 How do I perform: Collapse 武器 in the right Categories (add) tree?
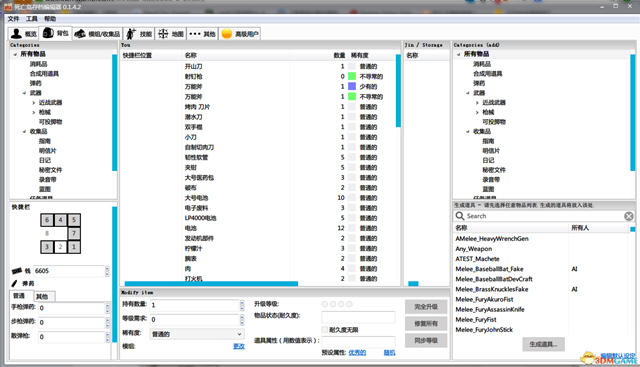pos(468,93)
